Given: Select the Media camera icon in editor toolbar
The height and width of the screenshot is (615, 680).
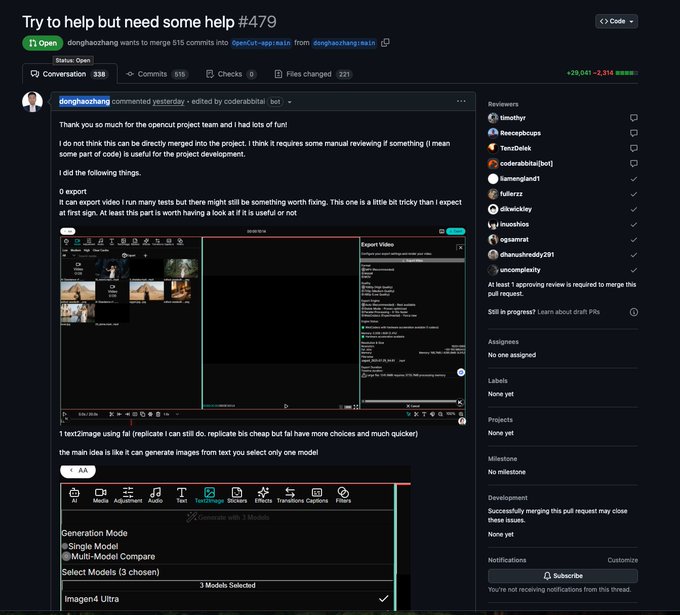Looking at the screenshot, I should pyautogui.click(x=101, y=495).
